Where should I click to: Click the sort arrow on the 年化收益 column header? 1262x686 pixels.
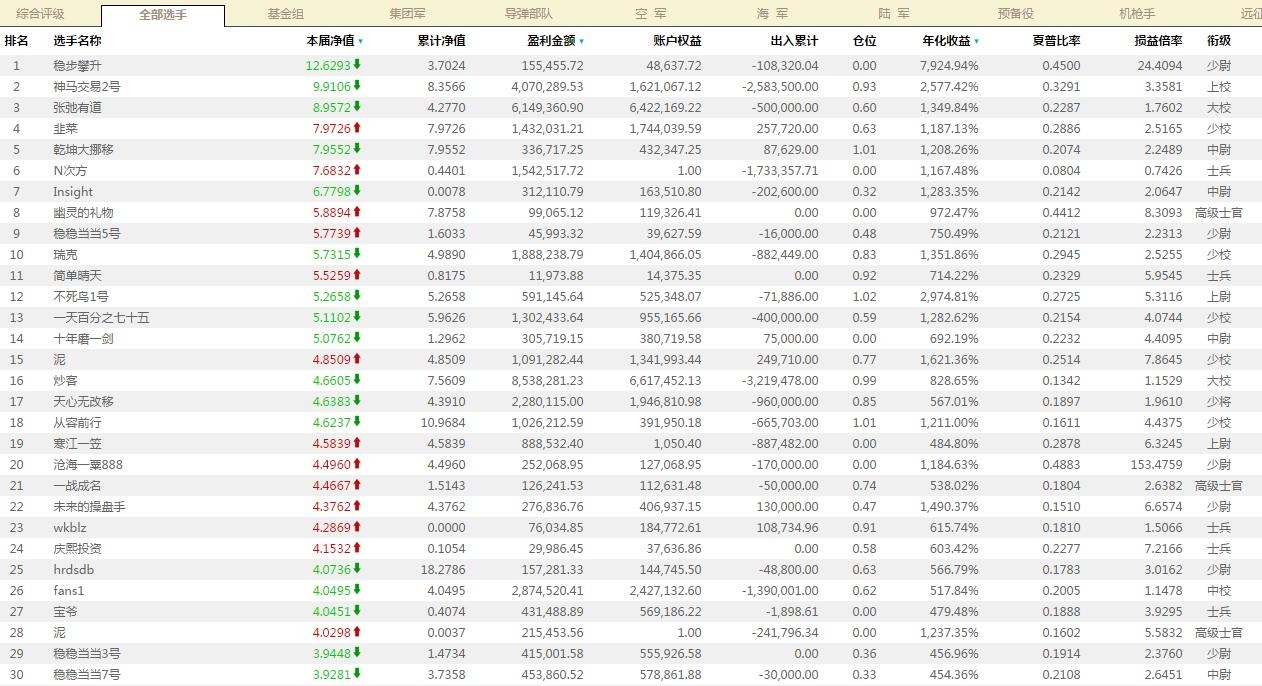976,42
